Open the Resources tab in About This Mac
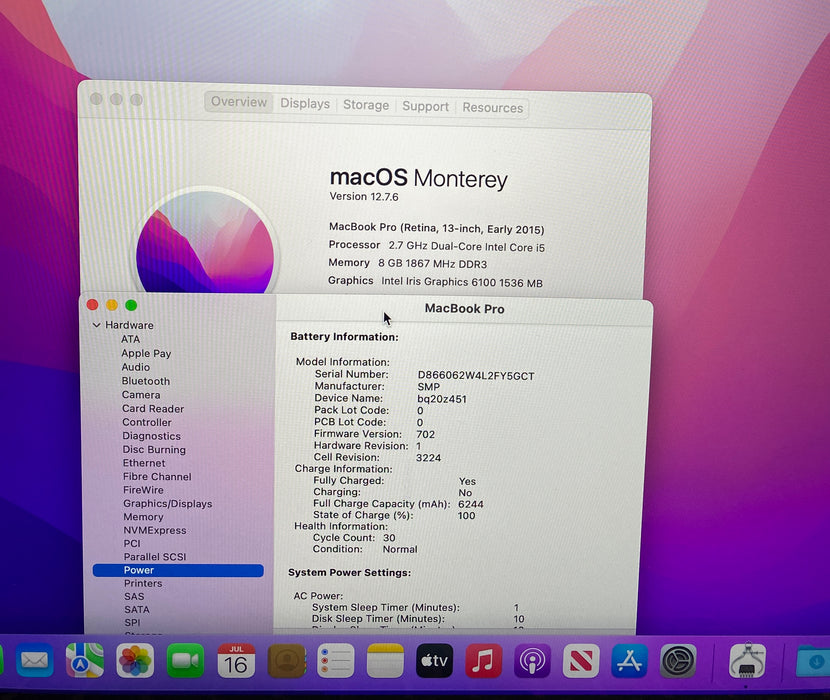Viewport: 830px width, 700px height. point(492,107)
